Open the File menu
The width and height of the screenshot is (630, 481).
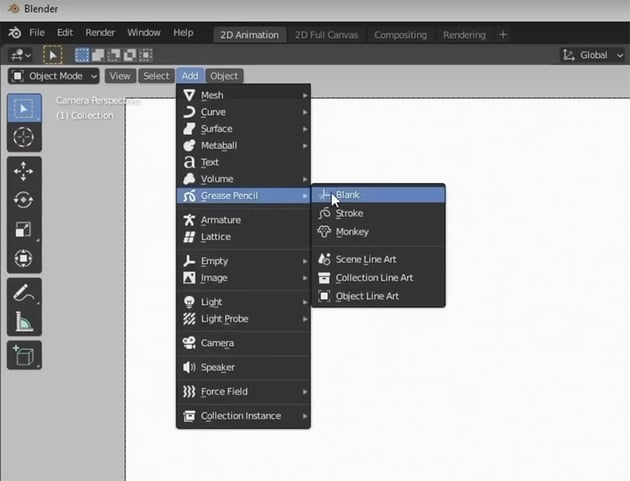[x=37, y=33]
